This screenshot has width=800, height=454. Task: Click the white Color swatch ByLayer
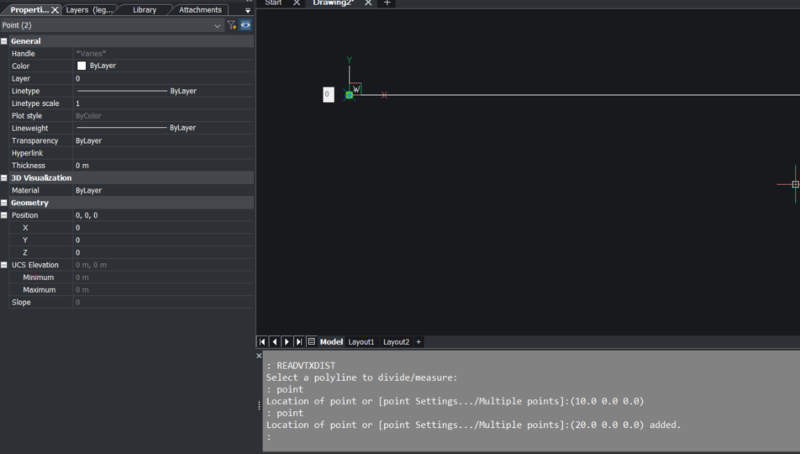click(x=82, y=66)
